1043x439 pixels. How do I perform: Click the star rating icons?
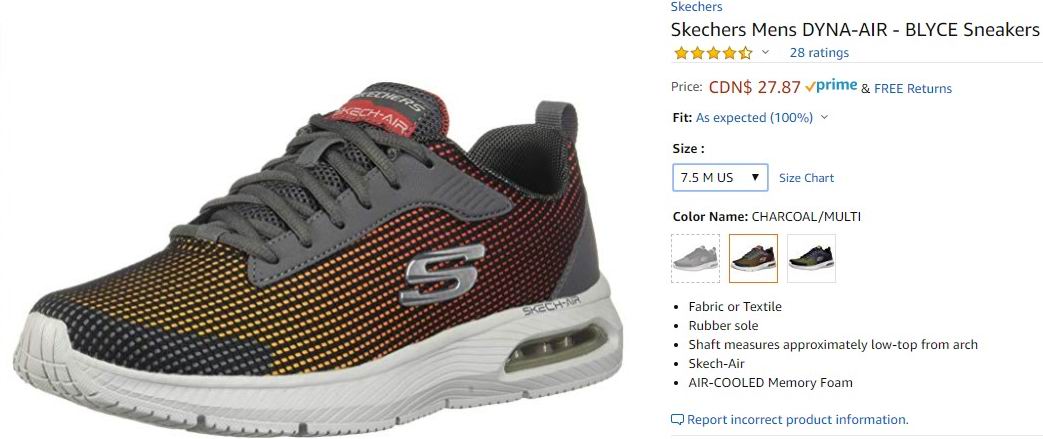coord(712,53)
